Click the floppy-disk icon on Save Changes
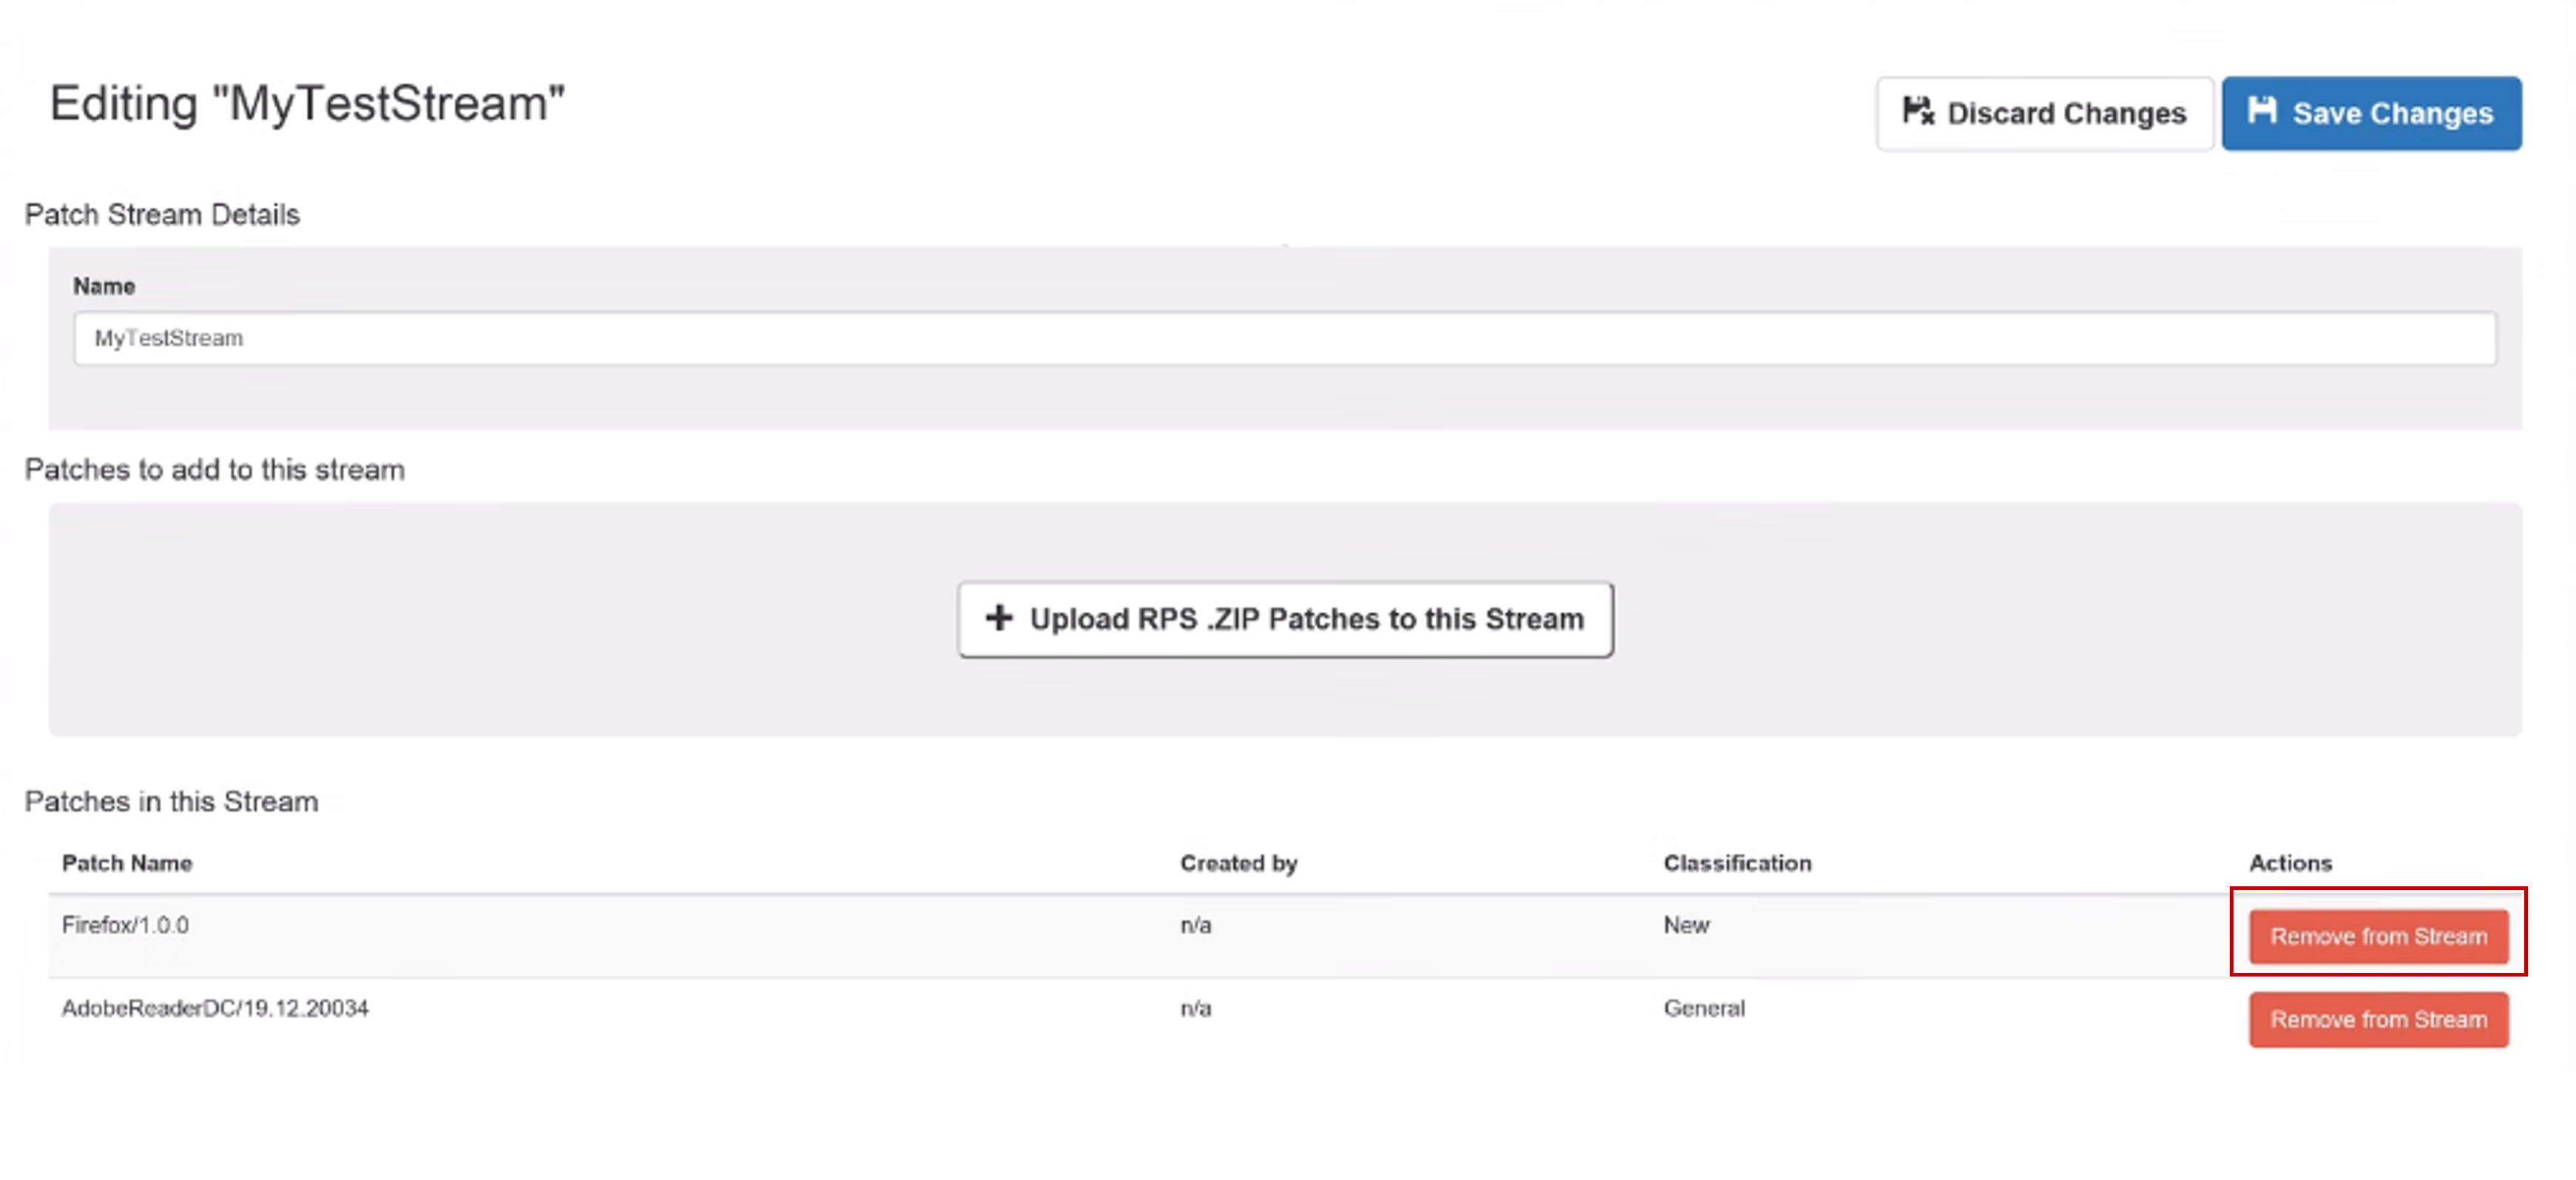Image resolution: width=2576 pixels, height=1180 pixels. (2262, 110)
